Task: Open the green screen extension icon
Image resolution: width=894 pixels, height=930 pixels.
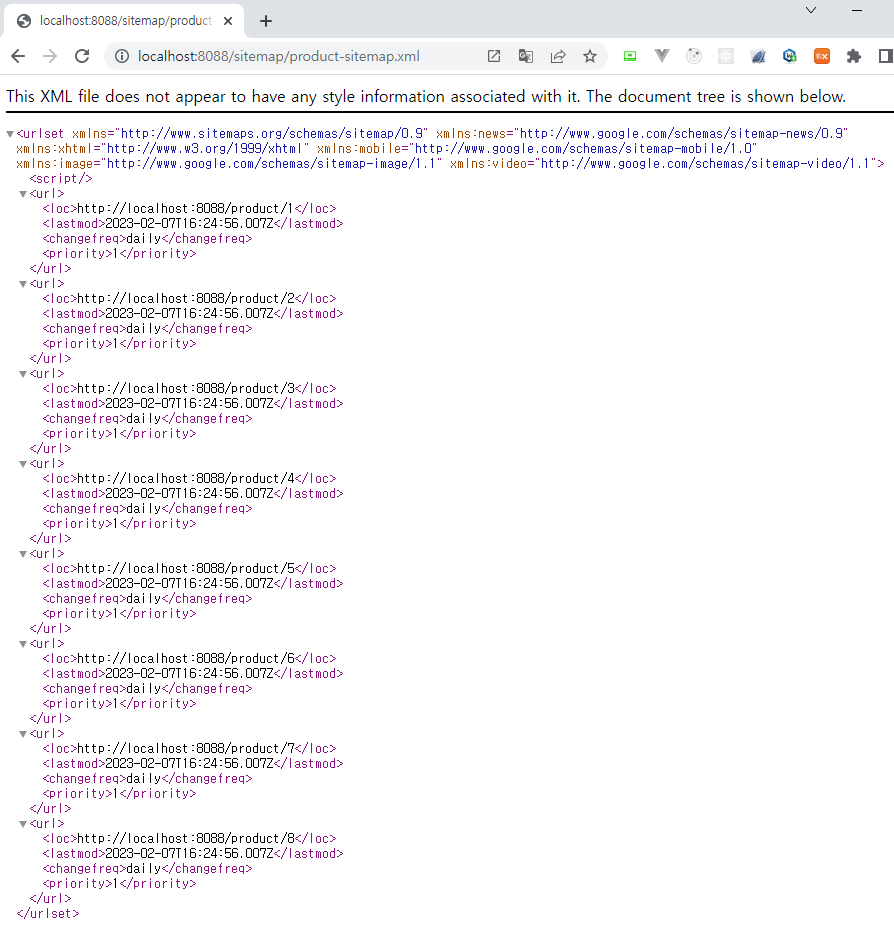Action: 630,56
